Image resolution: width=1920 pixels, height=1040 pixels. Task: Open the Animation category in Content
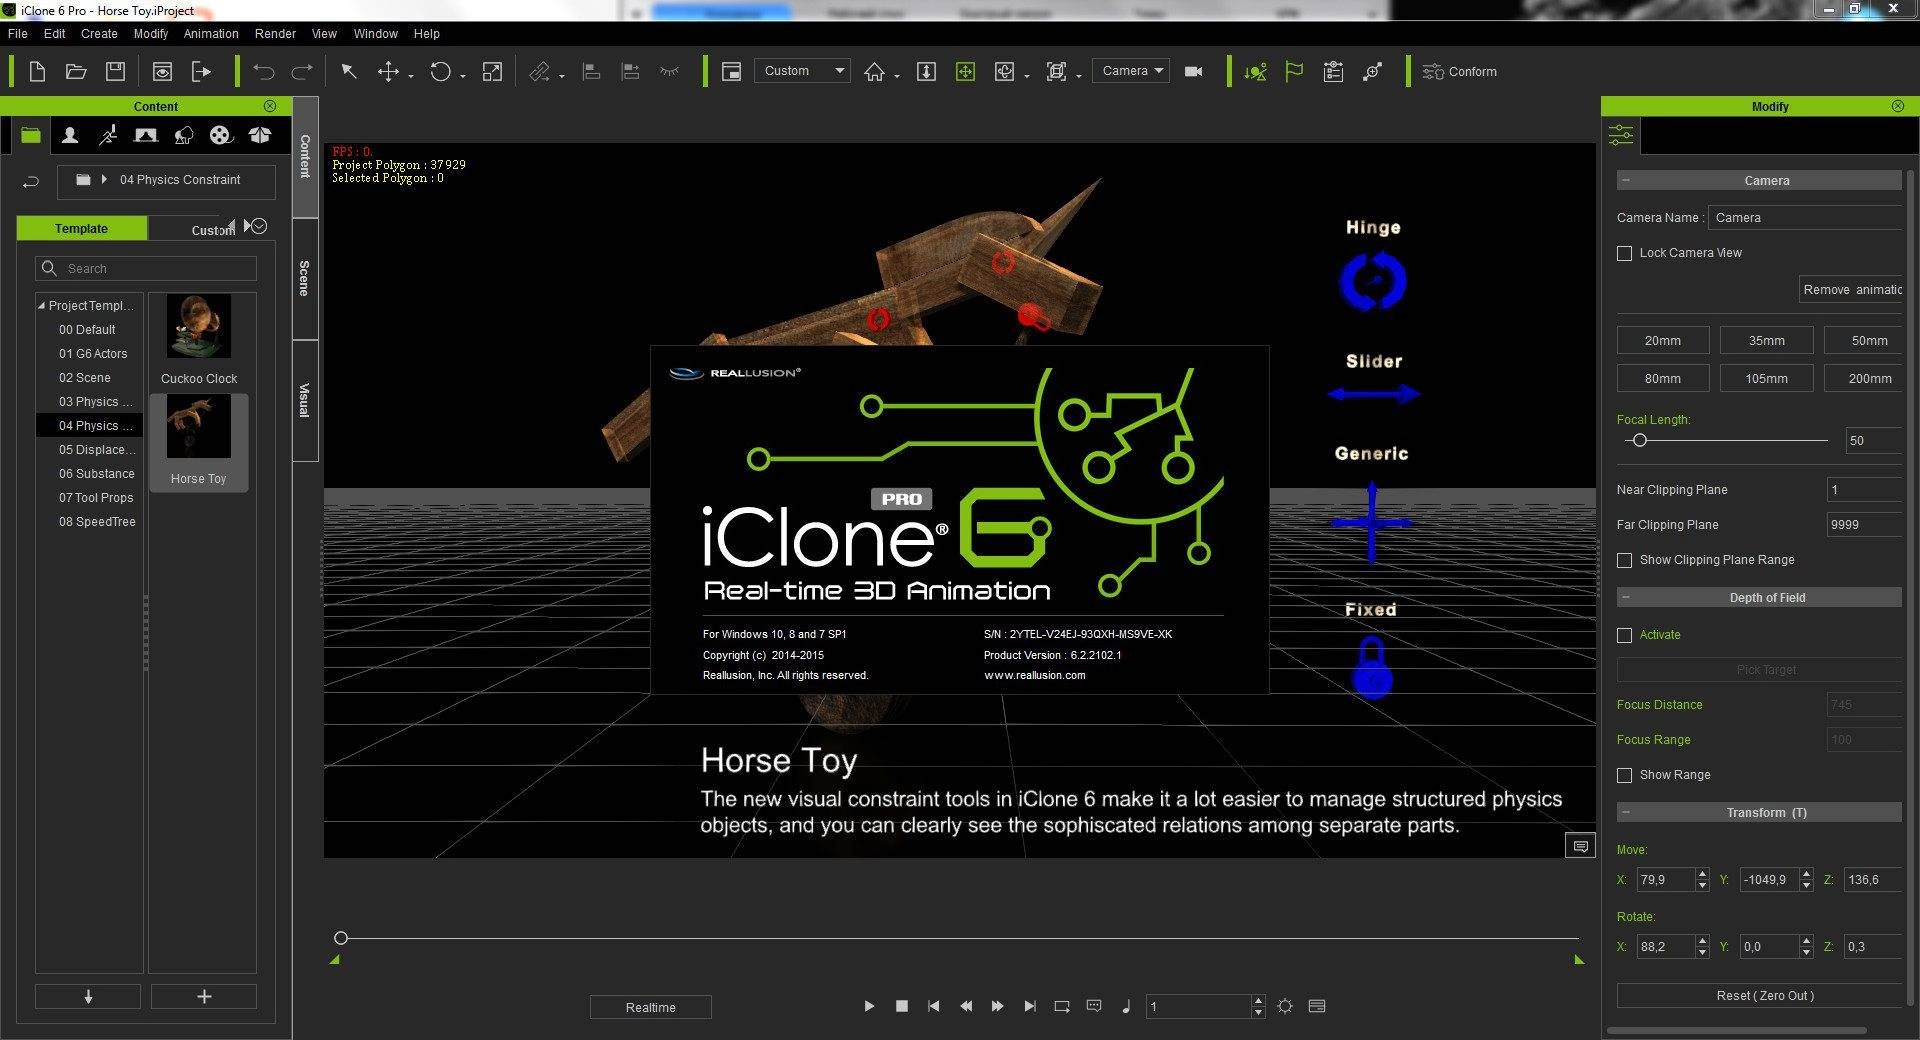[x=108, y=135]
